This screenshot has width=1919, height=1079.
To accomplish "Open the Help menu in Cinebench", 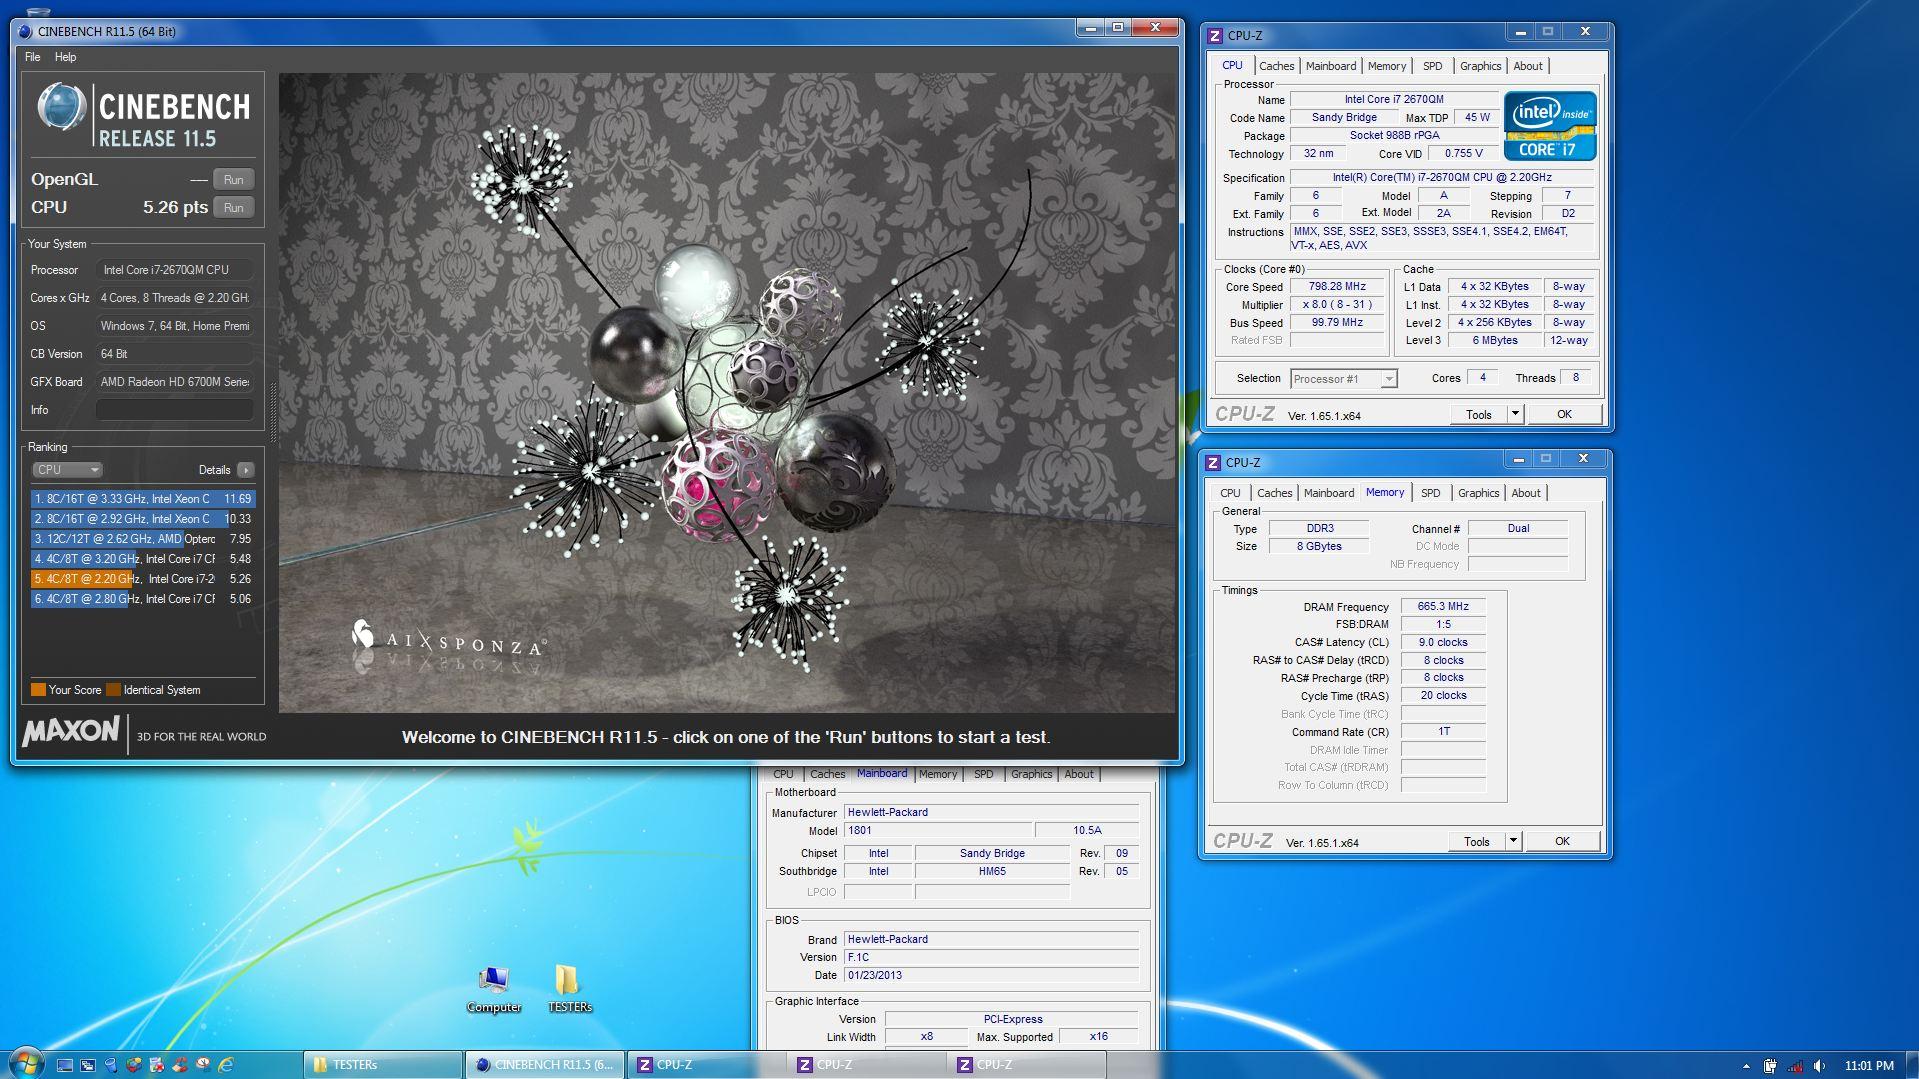I will 65,57.
